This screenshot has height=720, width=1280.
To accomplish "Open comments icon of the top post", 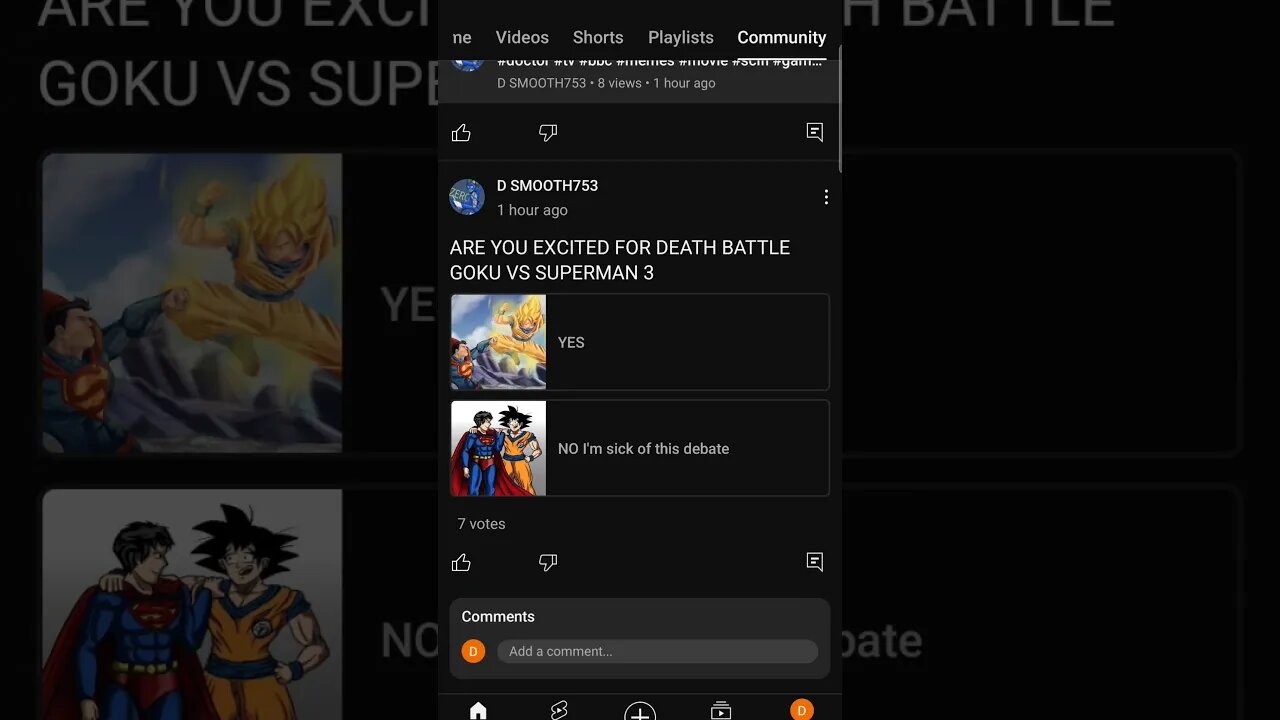I will [x=815, y=132].
